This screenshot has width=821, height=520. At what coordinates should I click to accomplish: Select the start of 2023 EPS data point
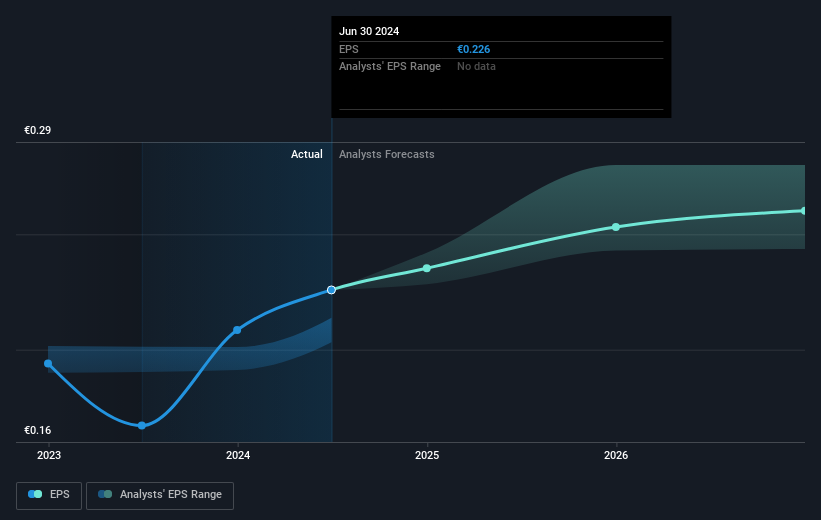pyautogui.click(x=48, y=363)
